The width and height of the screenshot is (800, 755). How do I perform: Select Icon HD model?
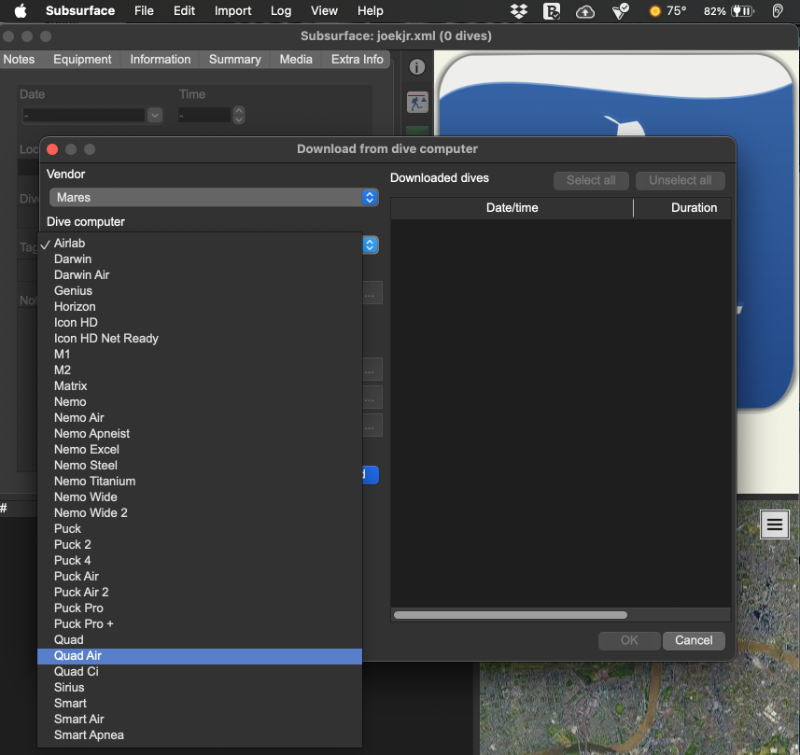click(199, 322)
